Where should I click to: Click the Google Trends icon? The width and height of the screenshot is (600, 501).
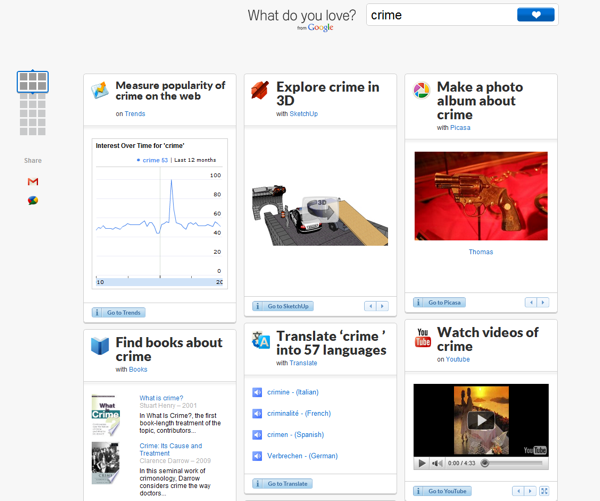(x=100, y=91)
